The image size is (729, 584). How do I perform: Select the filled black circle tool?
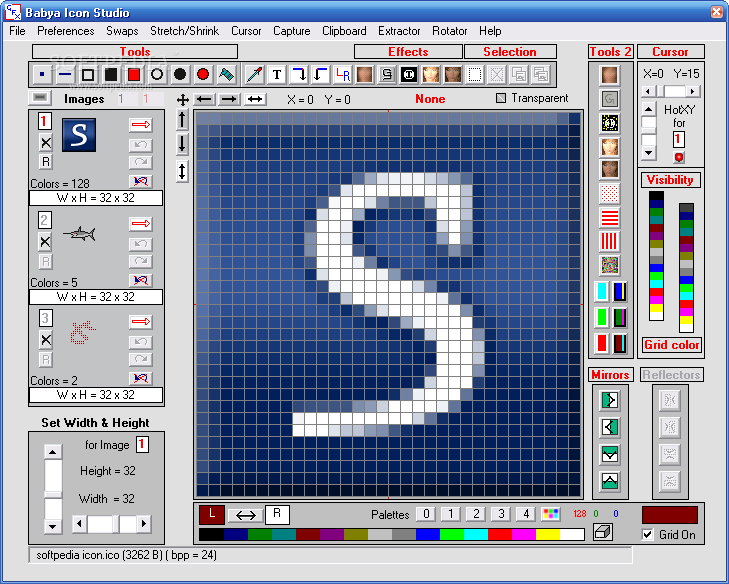[180, 74]
